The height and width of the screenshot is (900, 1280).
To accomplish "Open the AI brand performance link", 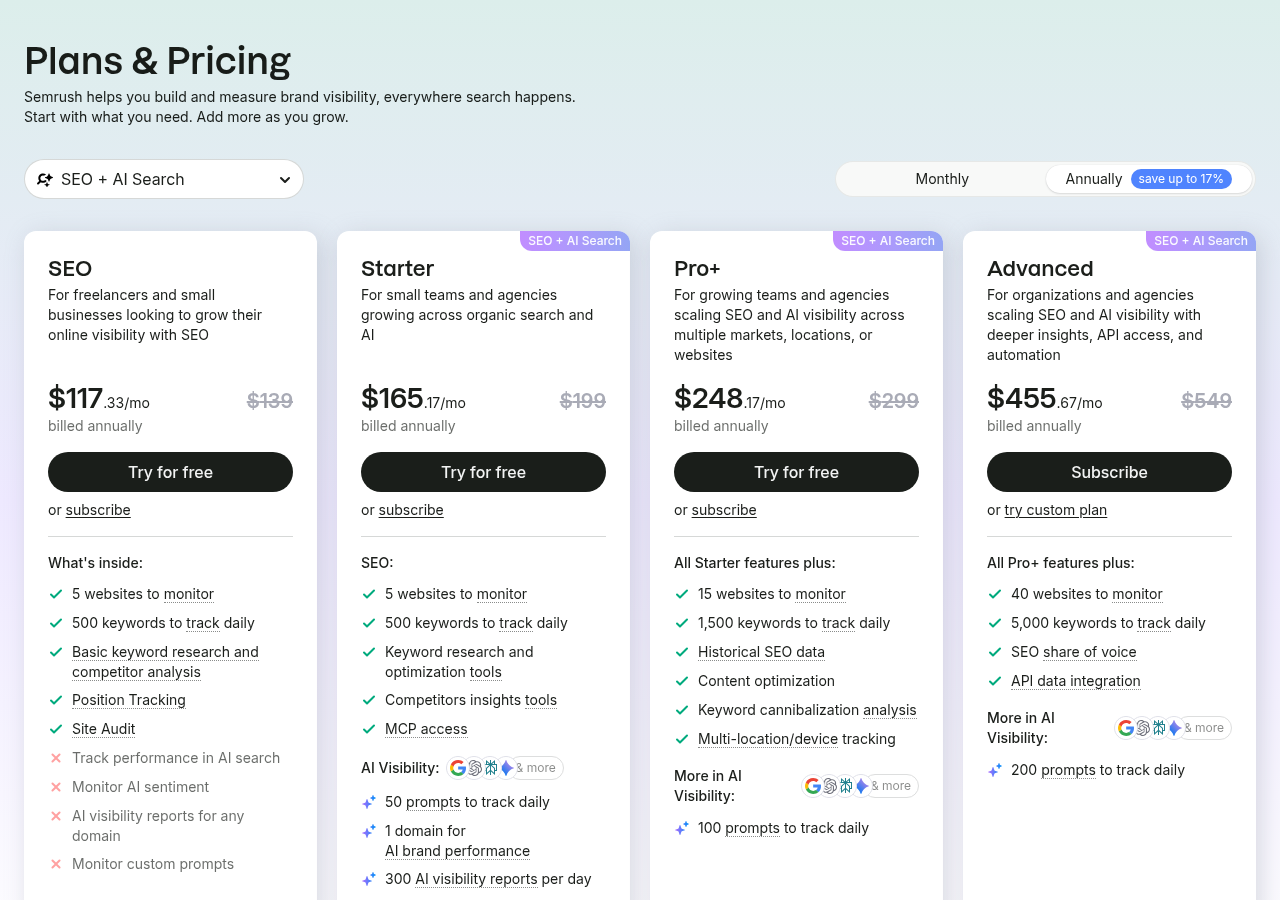I will [x=457, y=851].
